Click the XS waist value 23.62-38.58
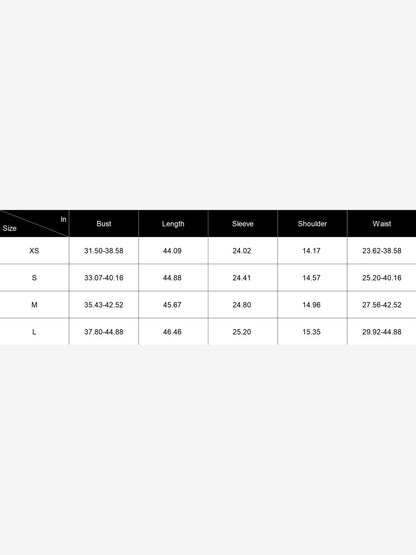The image size is (416, 555). coord(382,251)
